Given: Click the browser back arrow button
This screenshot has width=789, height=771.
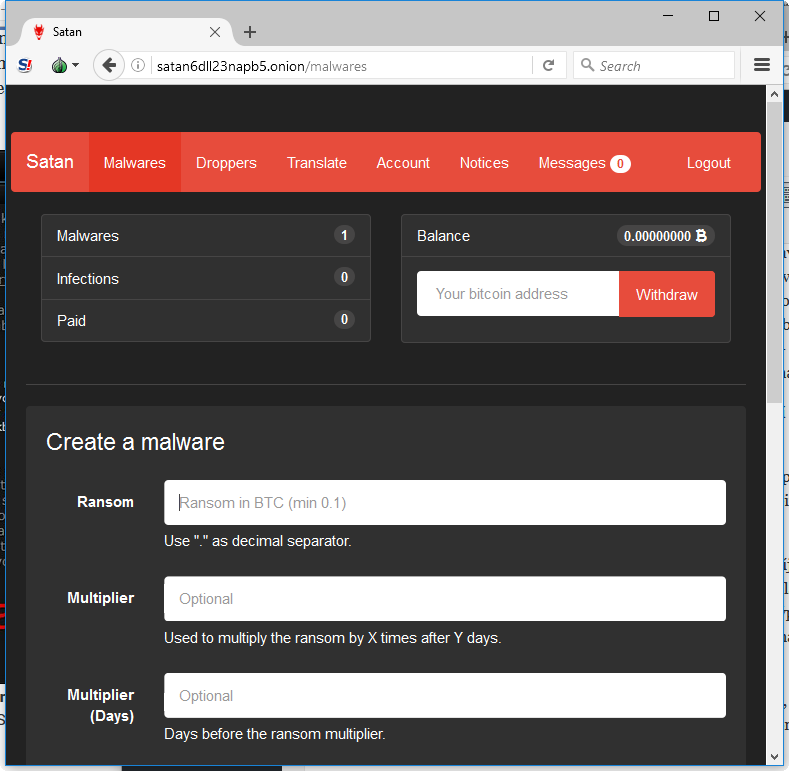Looking at the screenshot, I should (109, 65).
